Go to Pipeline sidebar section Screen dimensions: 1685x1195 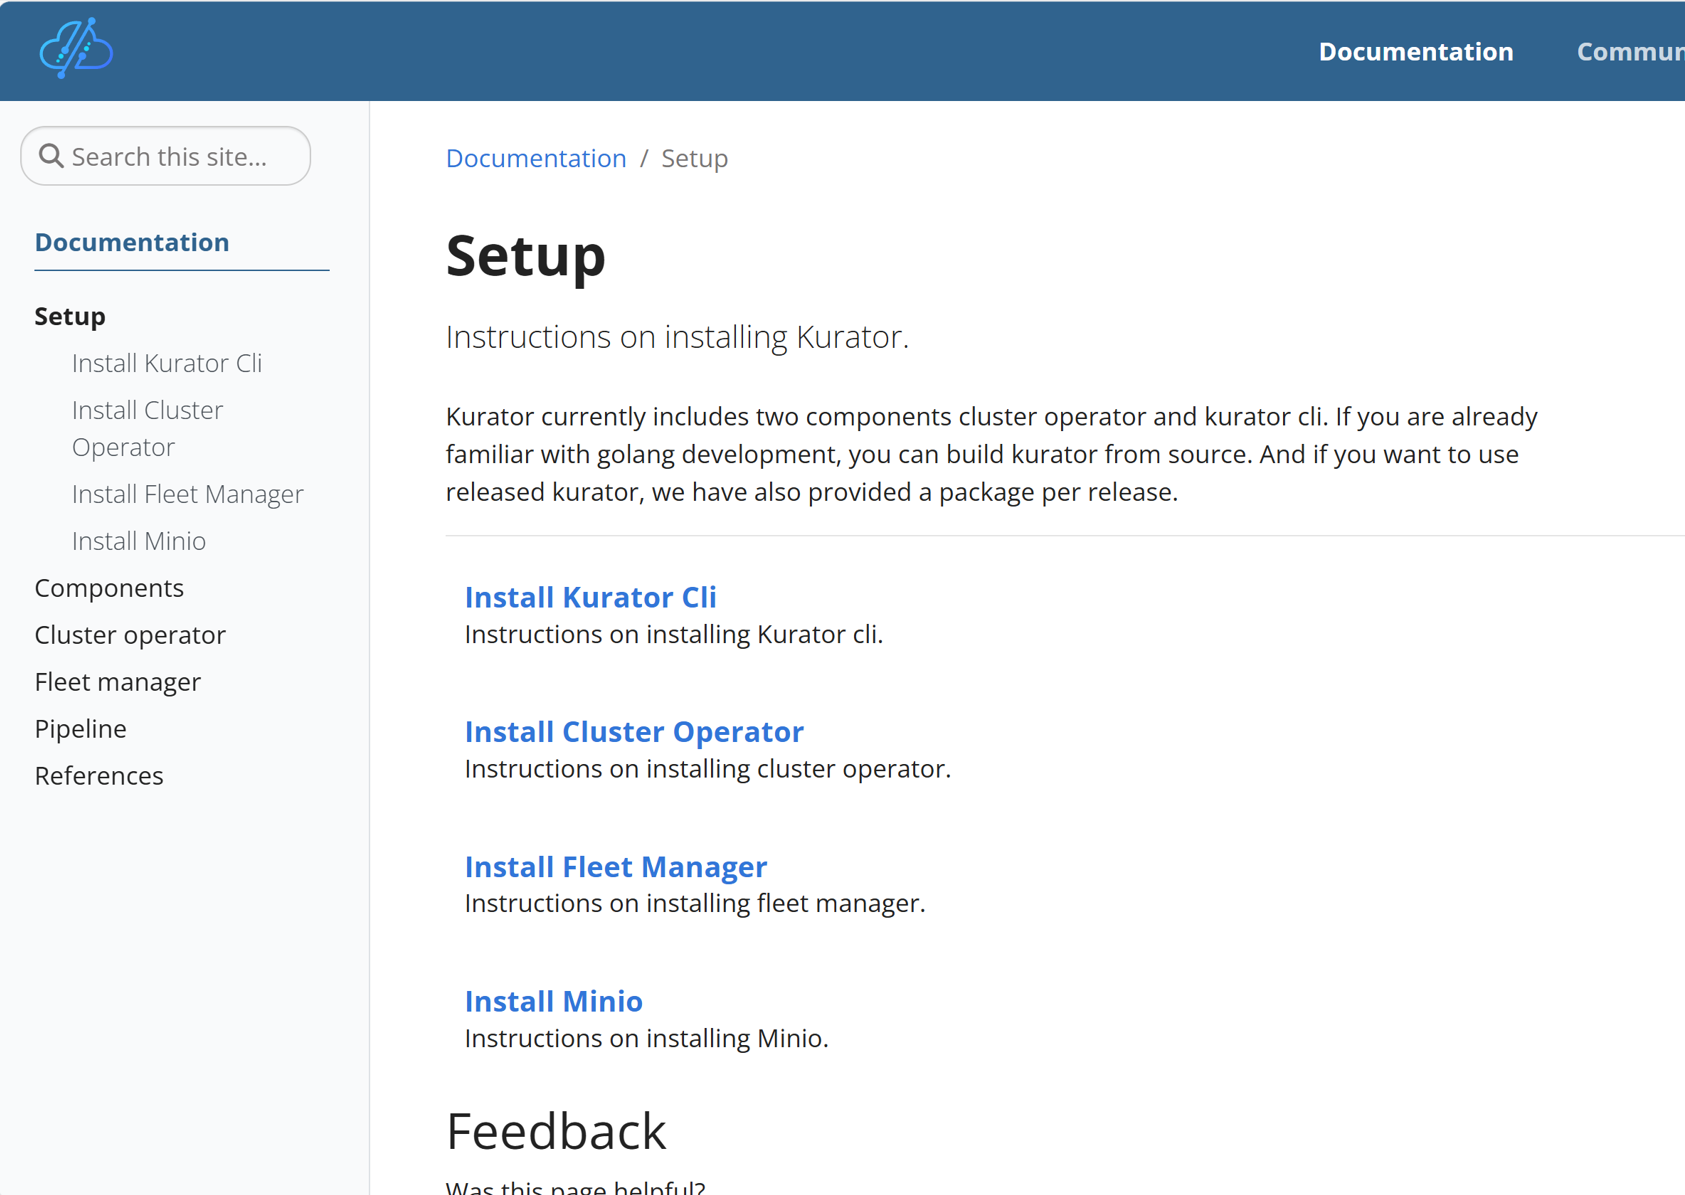(x=81, y=729)
